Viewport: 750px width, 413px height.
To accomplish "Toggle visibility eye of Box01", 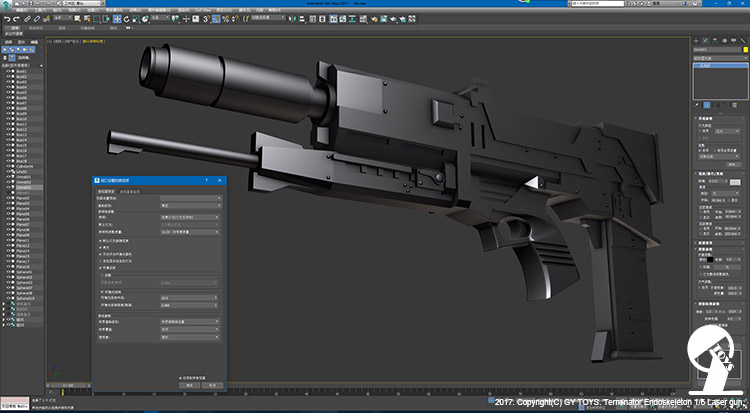I will point(8,71).
